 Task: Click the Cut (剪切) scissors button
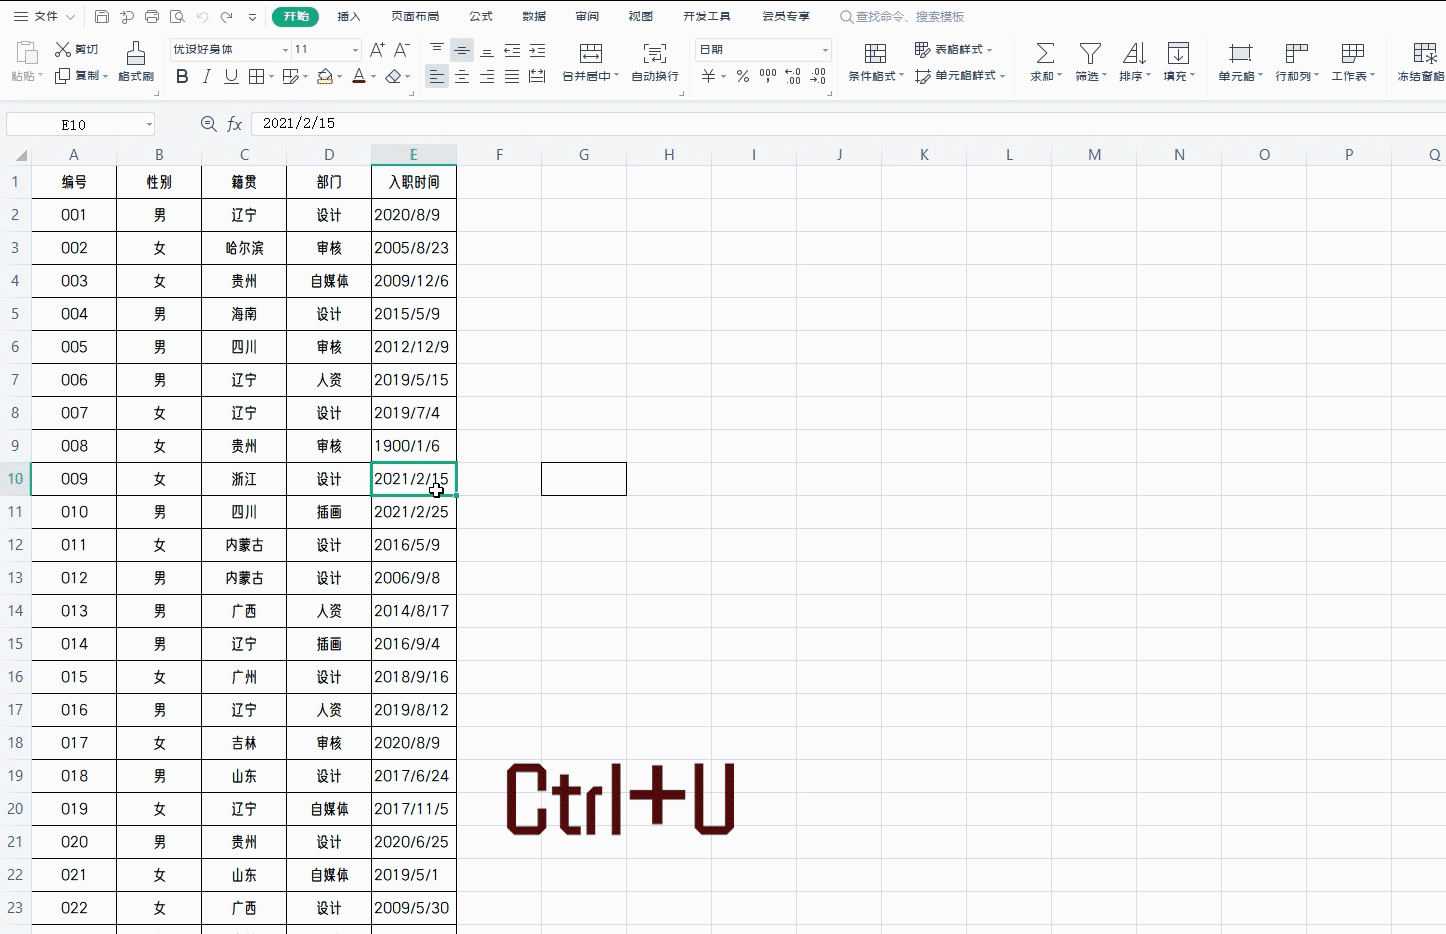(x=76, y=49)
